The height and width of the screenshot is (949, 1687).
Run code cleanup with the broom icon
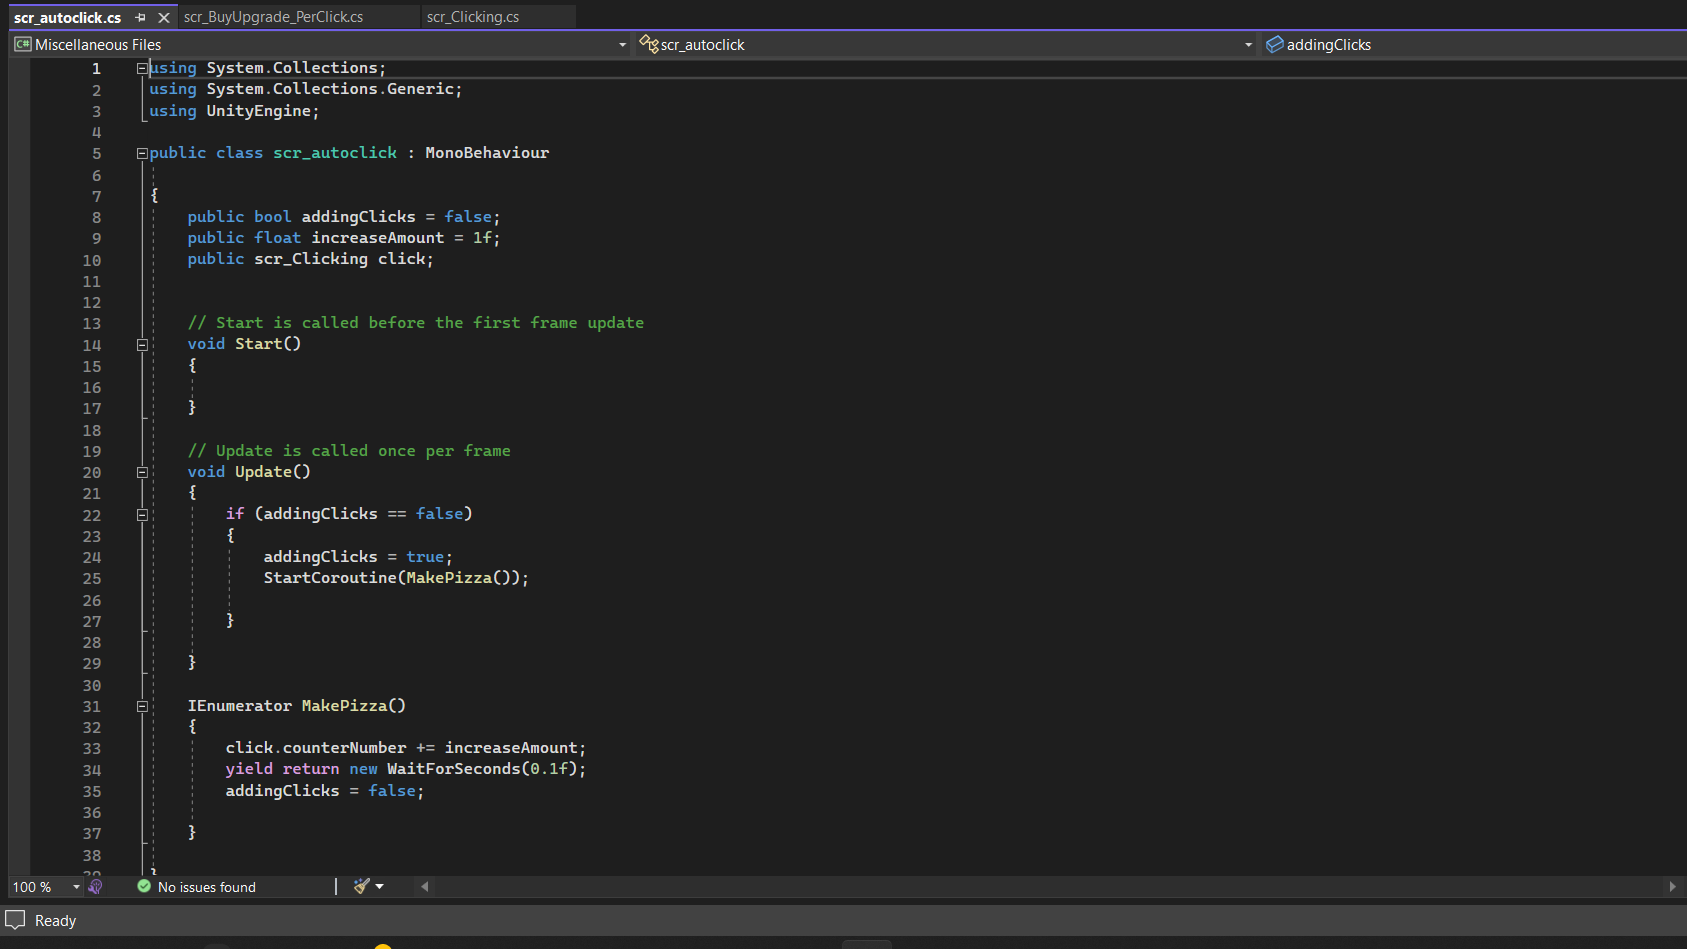[x=361, y=886]
